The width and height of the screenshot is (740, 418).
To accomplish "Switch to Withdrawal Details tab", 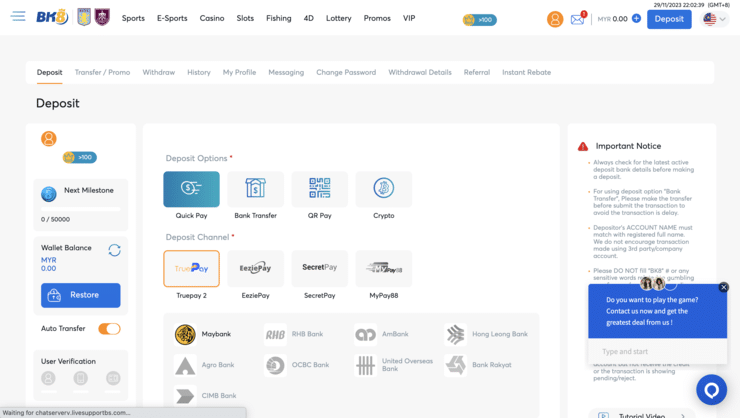I will point(420,73).
